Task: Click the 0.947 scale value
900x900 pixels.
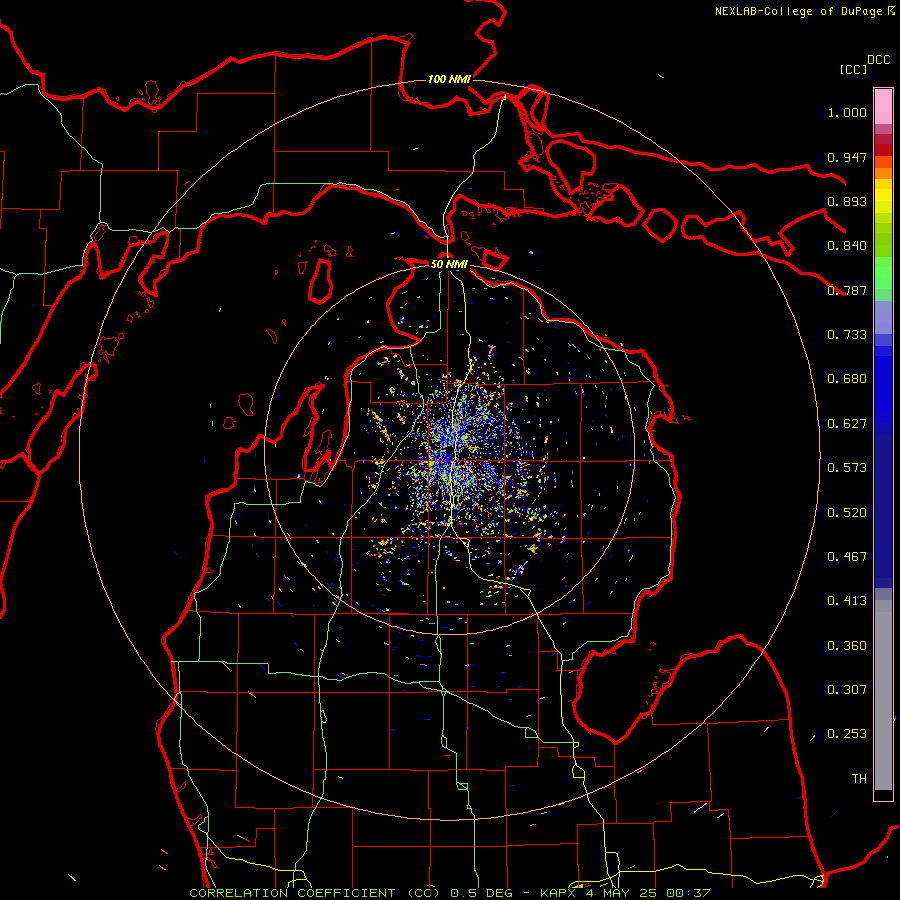Action: tap(847, 157)
